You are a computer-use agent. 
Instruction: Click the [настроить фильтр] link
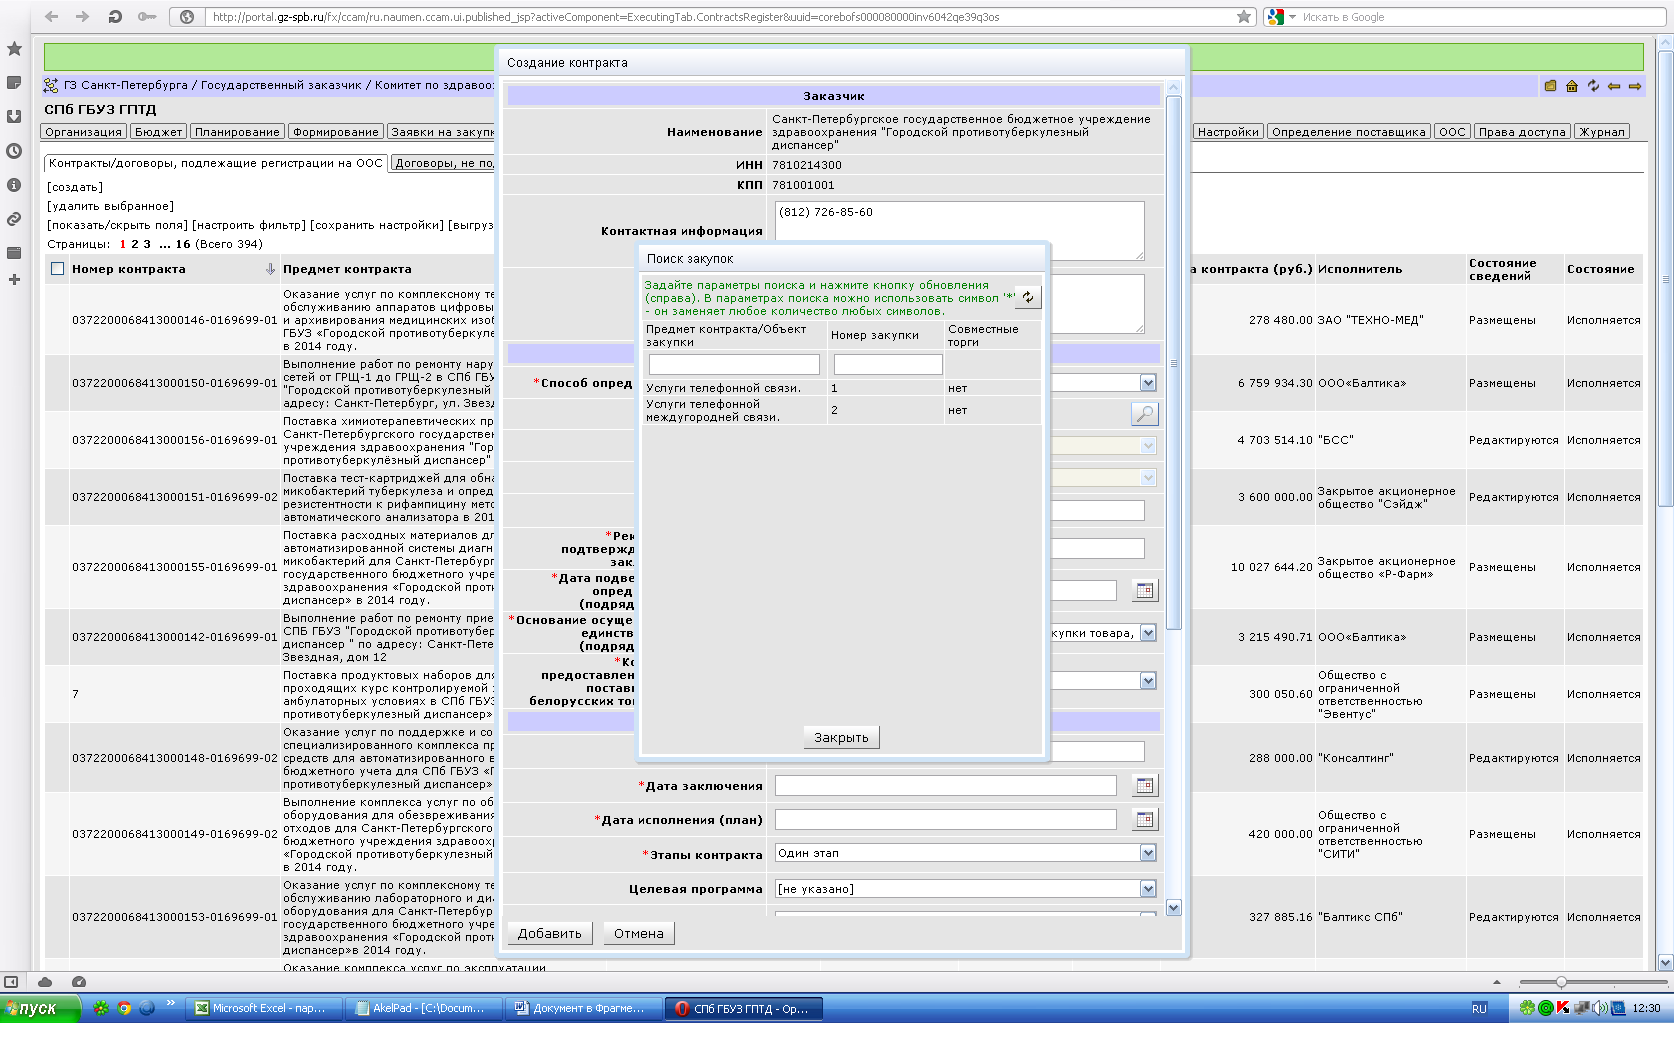[x=248, y=225]
